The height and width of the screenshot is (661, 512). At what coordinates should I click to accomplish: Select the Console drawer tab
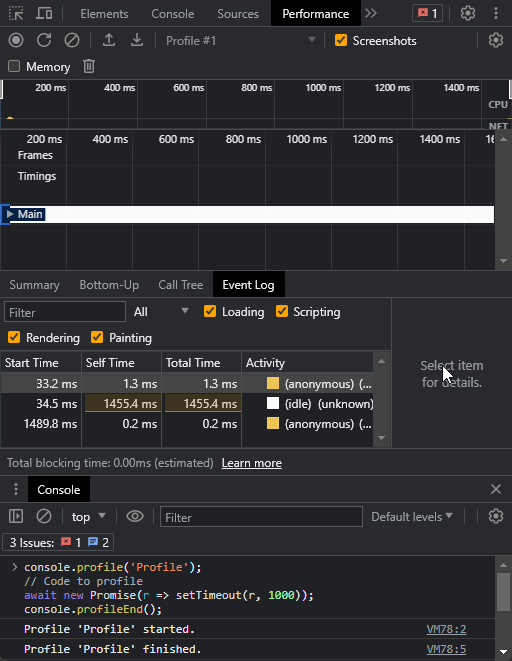click(59, 489)
